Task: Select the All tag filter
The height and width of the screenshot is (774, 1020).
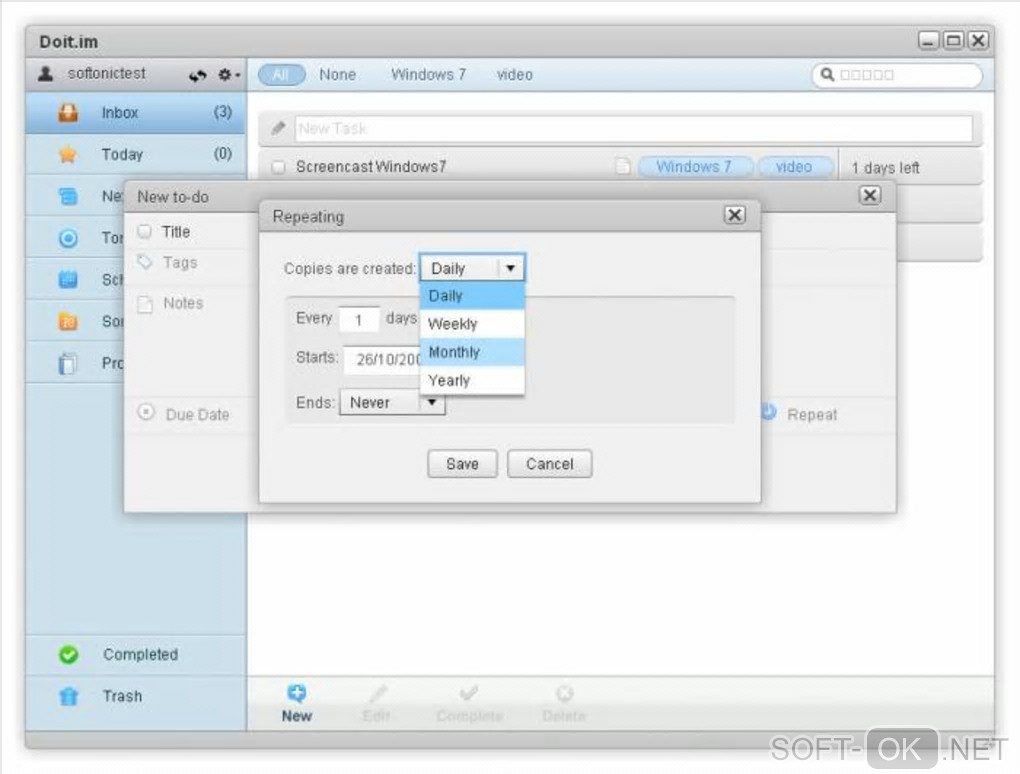Action: coord(281,75)
